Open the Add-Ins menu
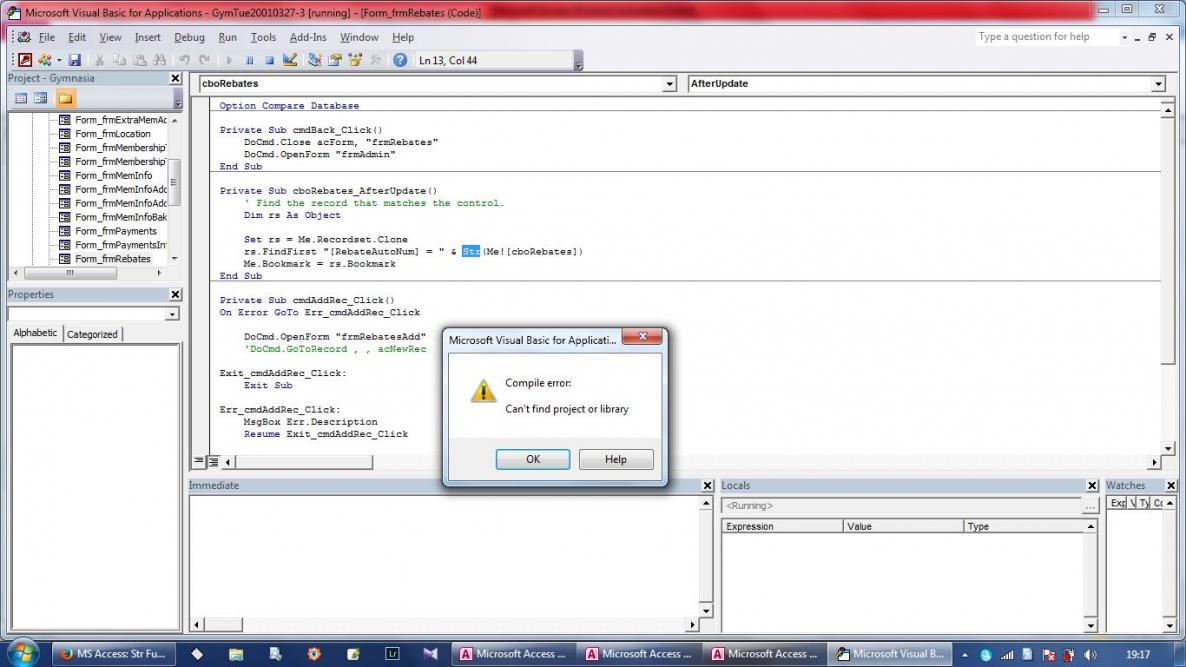Screen dimensions: 1186x667 tap(308, 37)
